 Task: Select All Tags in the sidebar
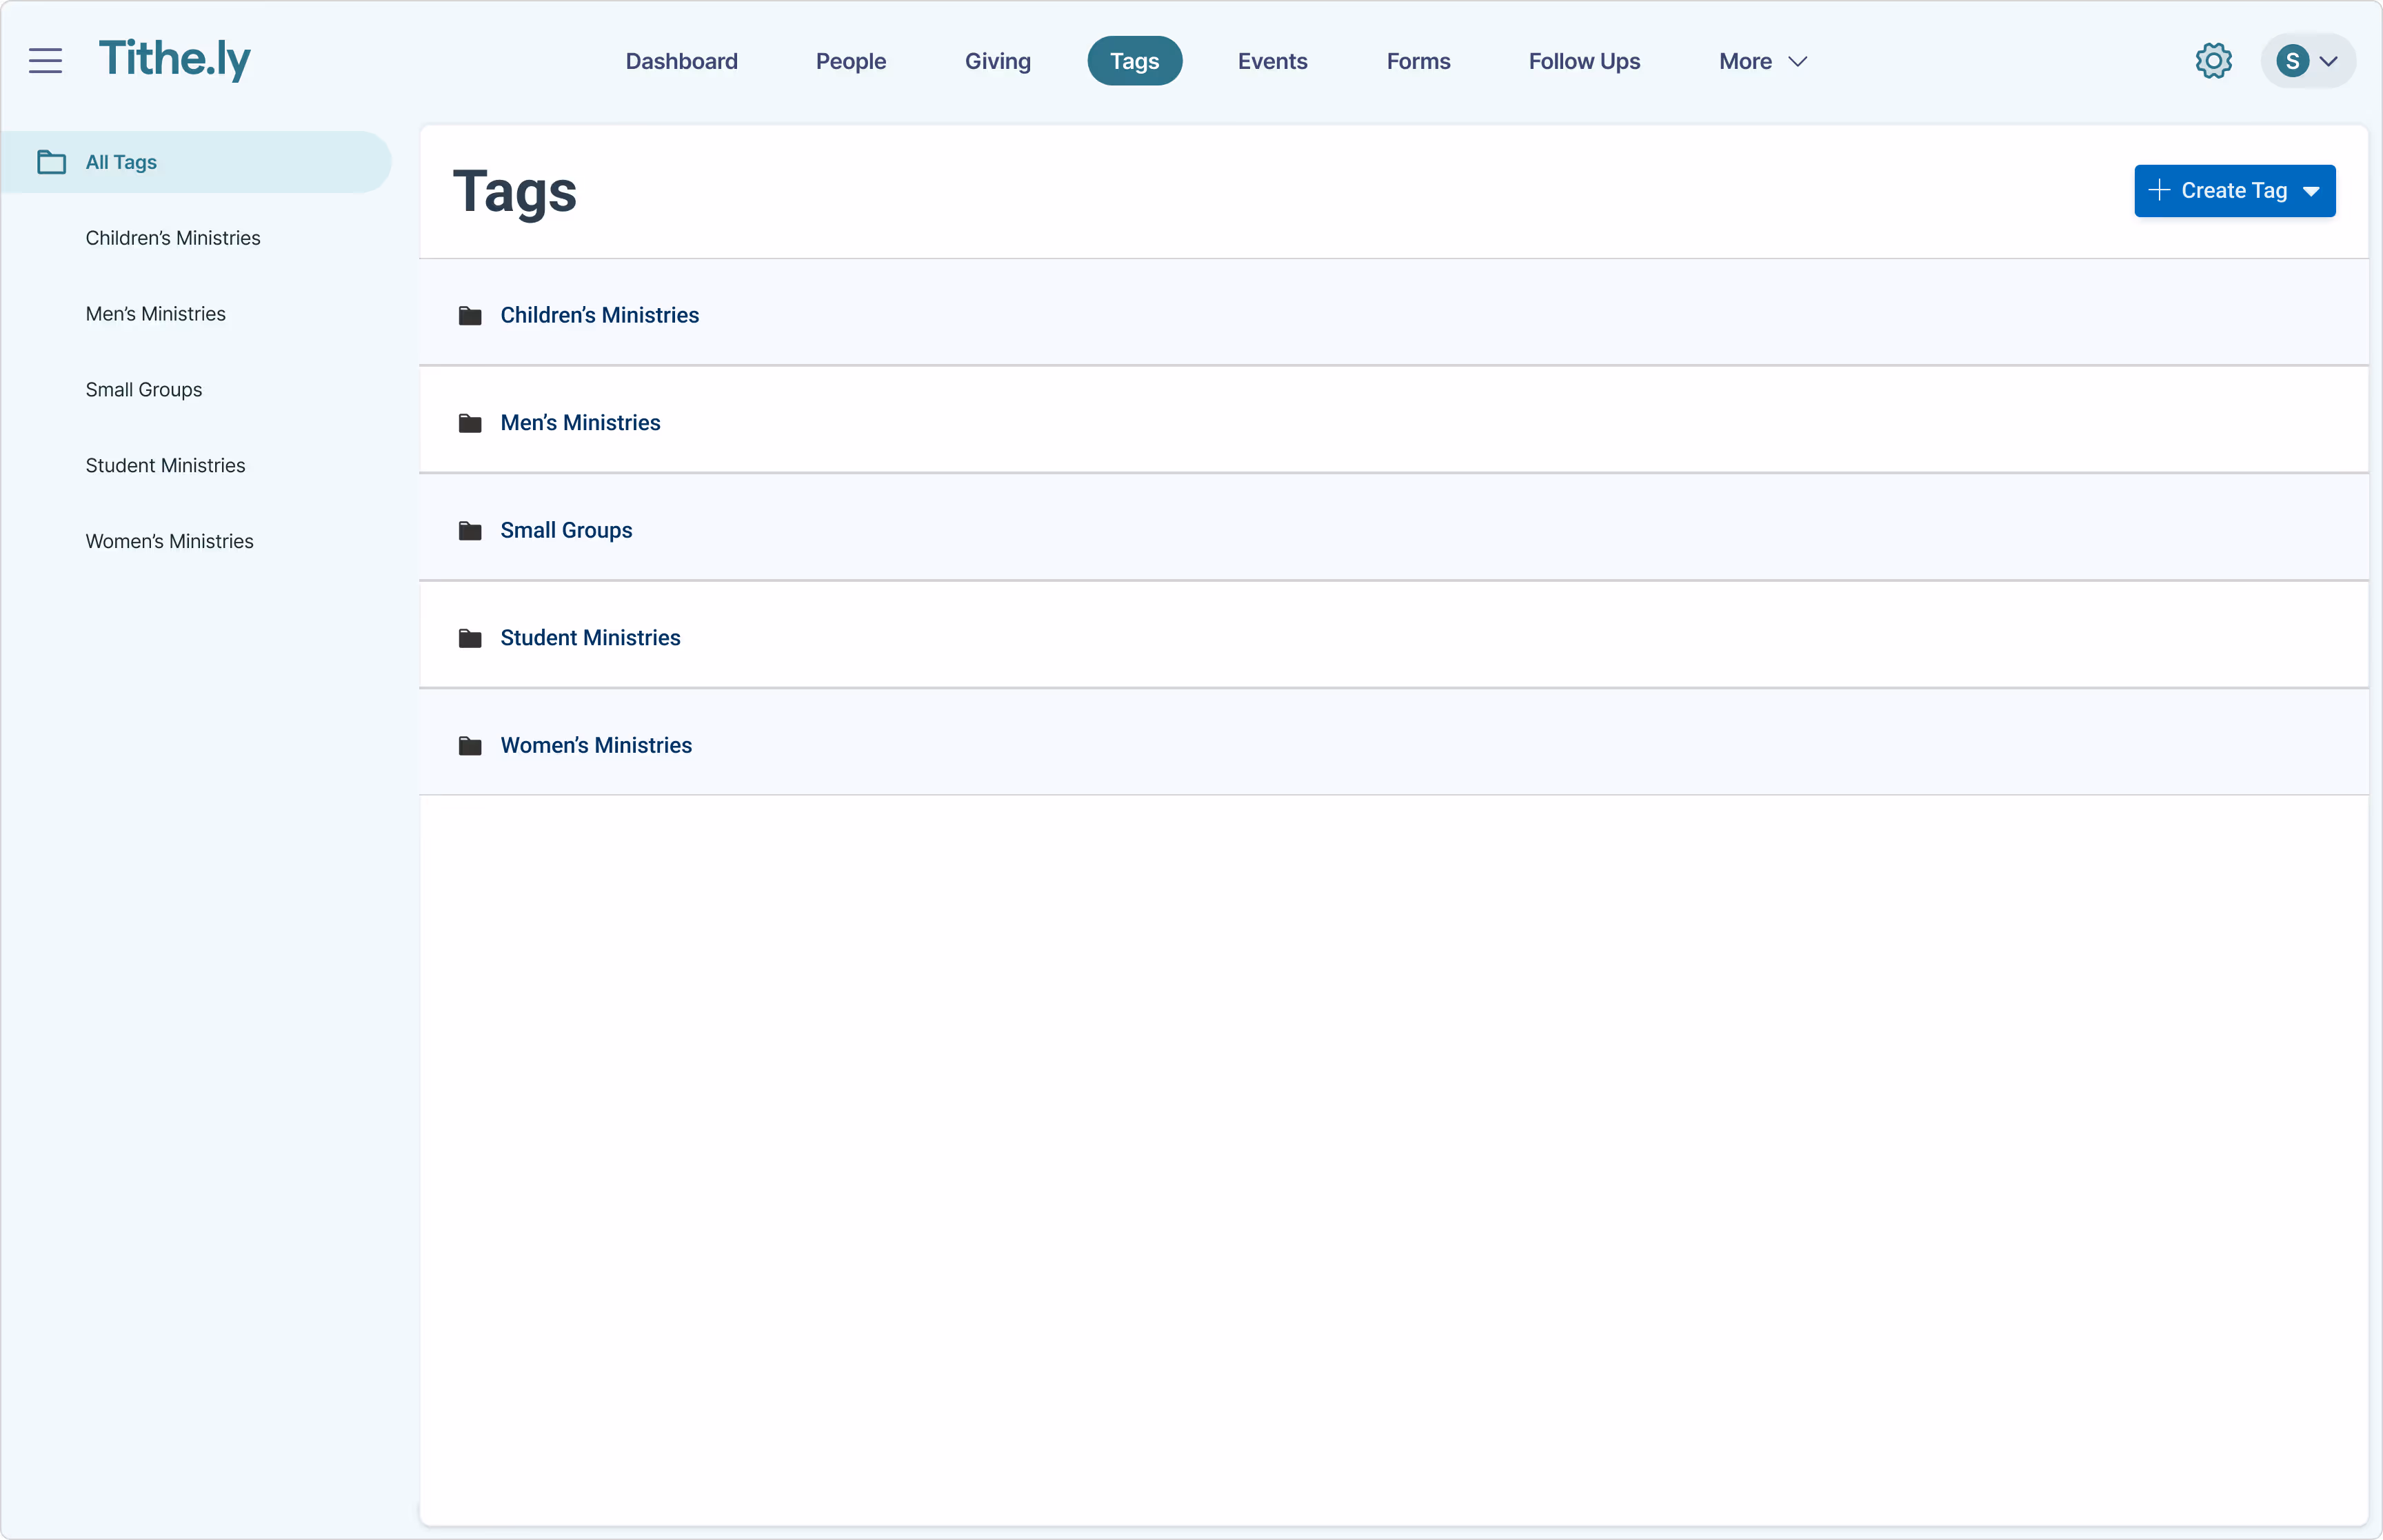click(x=120, y=161)
